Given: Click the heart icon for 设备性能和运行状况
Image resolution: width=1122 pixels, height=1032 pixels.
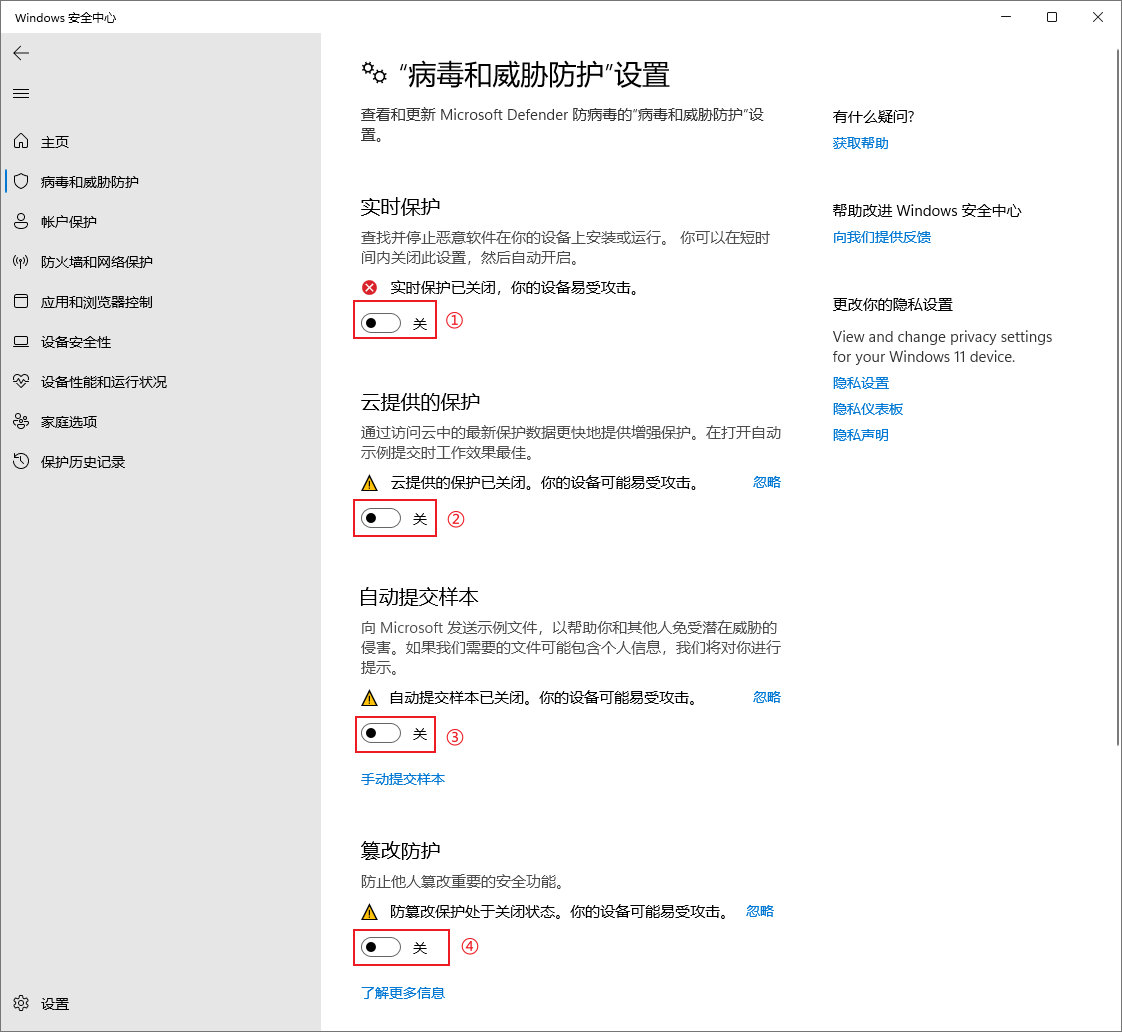Looking at the screenshot, I should click(21, 382).
